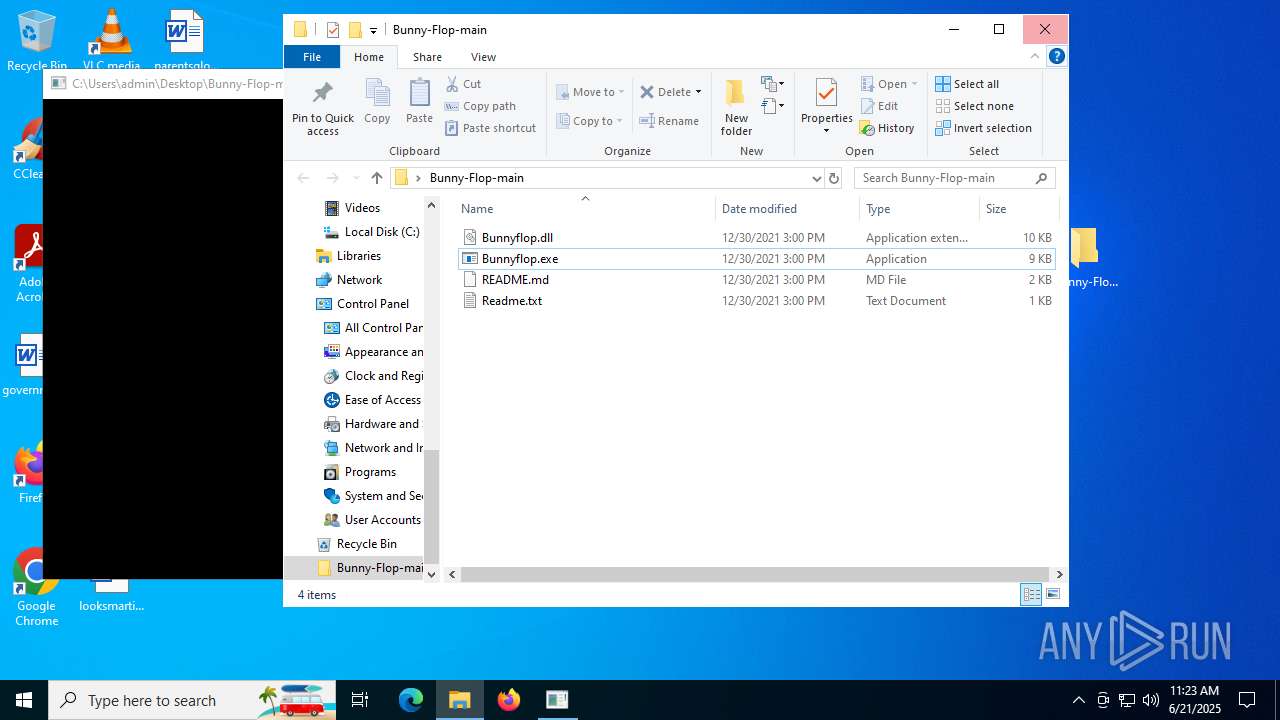Open Quick Access Toolbar customize dropdown
This screenshot has width=1280, height=720.
(373, 30)
